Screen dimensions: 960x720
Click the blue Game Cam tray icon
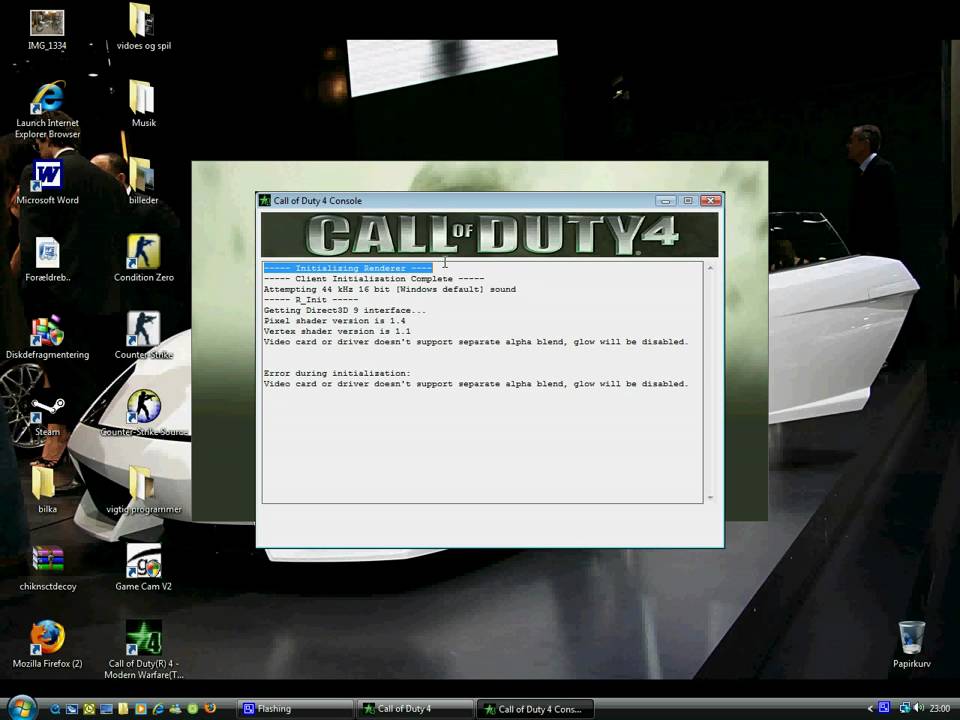[884, 708]
